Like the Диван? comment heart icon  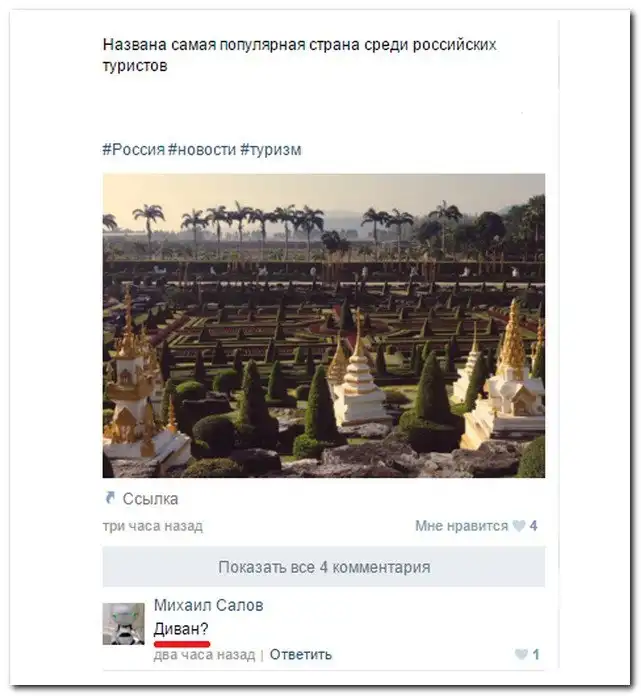pos(521,654)
